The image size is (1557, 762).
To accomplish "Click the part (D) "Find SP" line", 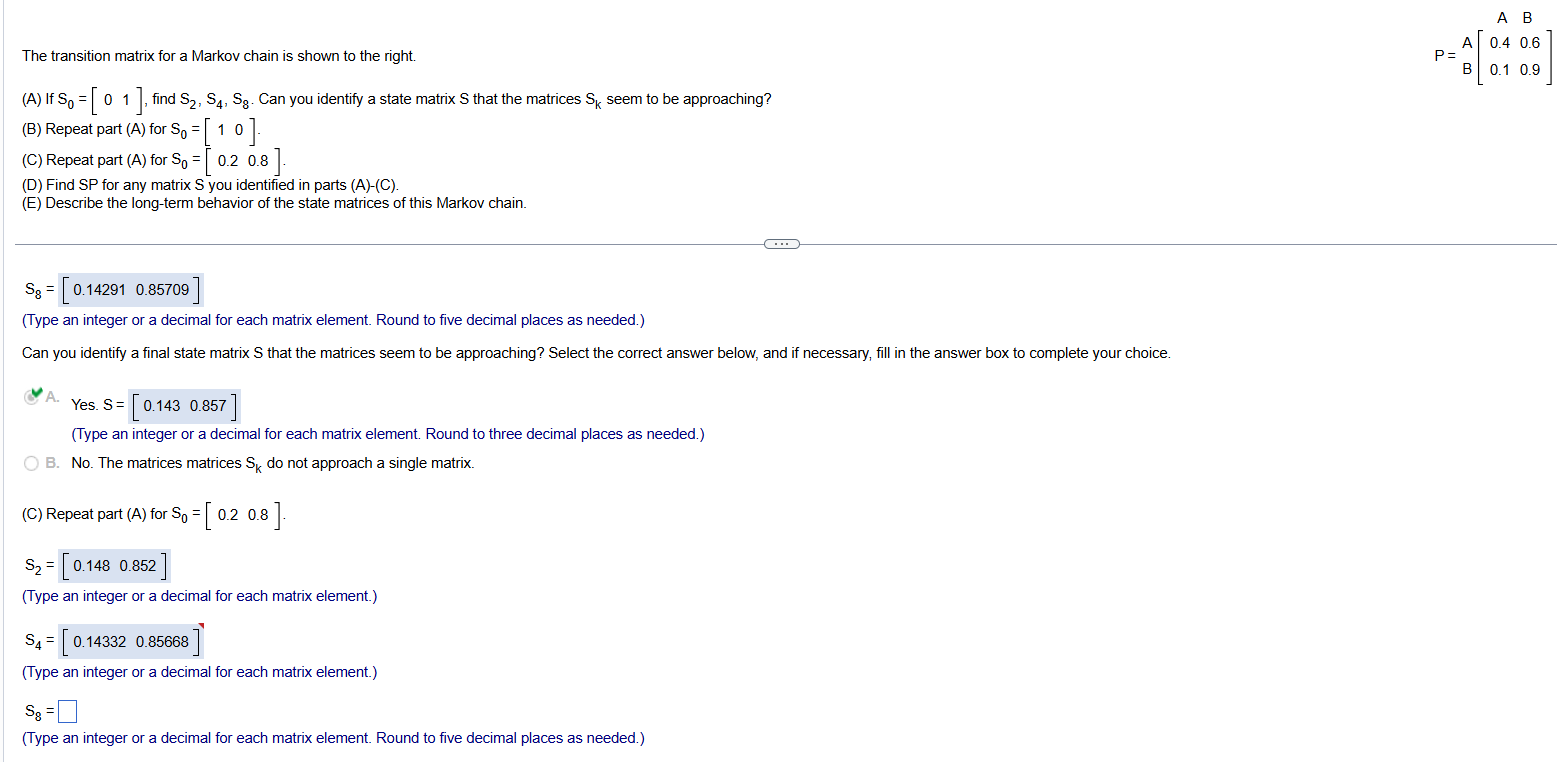I will click(210, 185).
